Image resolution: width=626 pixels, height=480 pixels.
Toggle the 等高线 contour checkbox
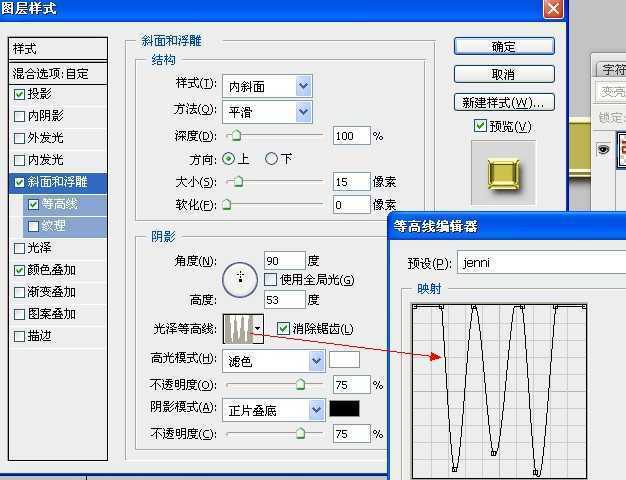34,204
